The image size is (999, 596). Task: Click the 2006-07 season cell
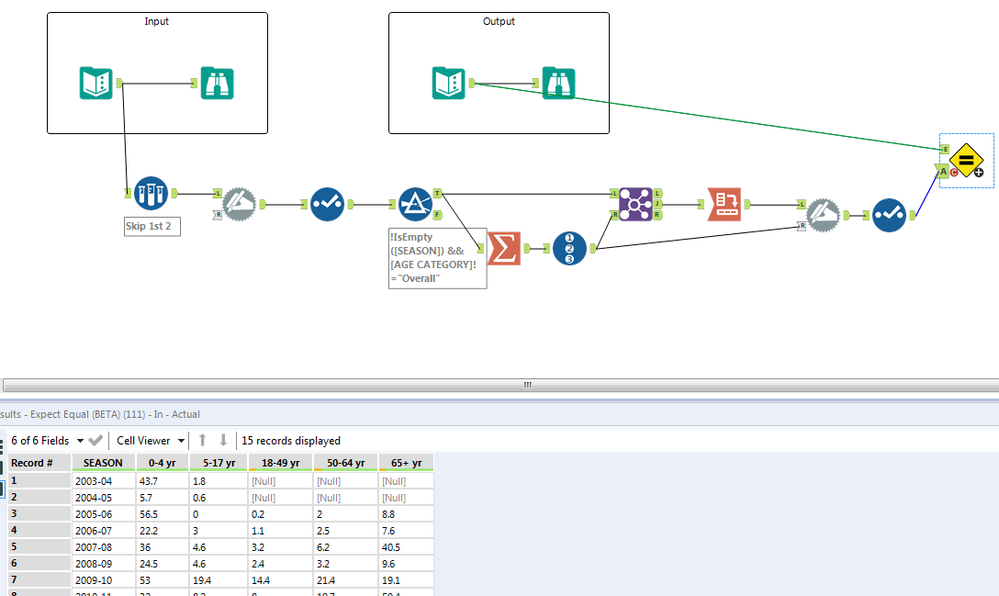[x=103, y=531]
